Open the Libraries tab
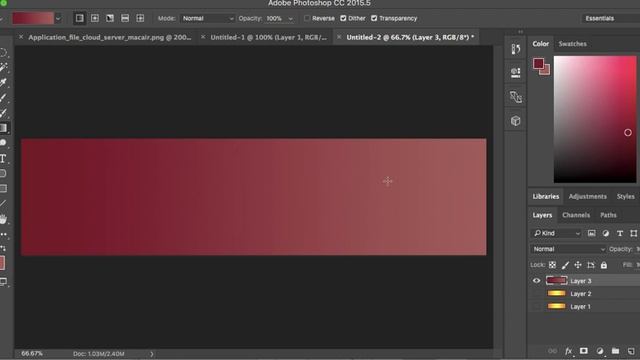Viewport: 640px width, 360px height. 545,196
